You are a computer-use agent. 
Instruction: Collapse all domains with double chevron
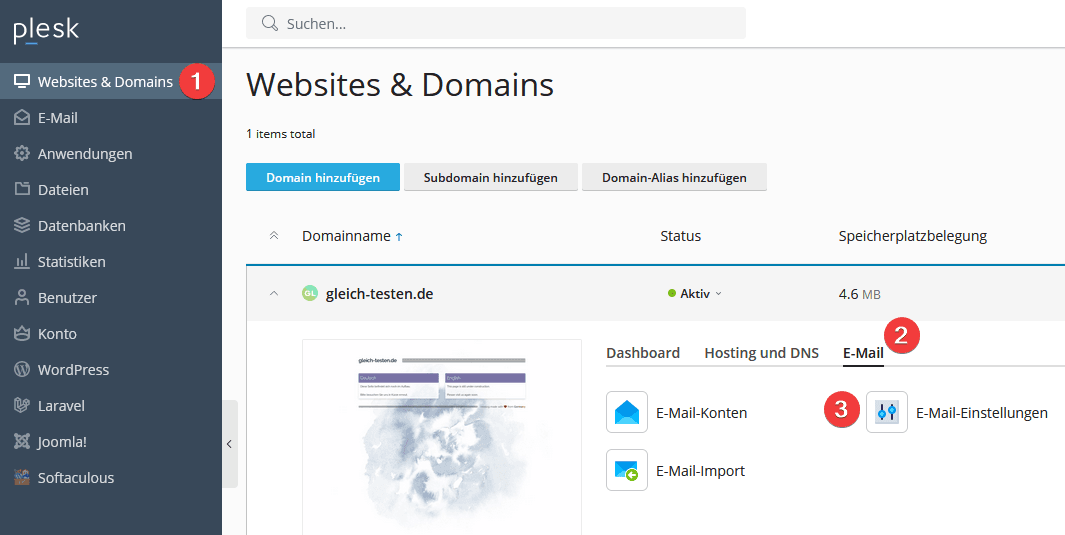click(x=274, y=236)
